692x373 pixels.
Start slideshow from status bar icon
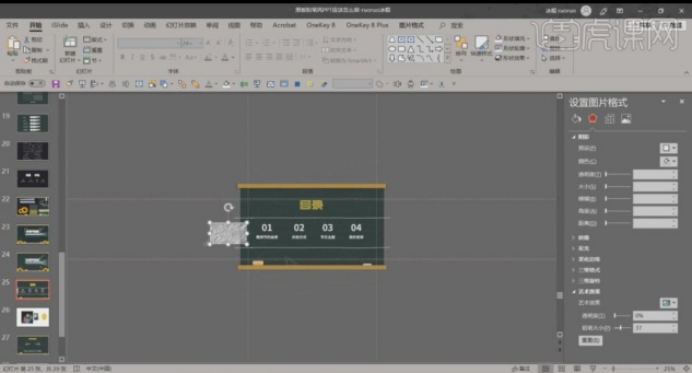pos(593,368)
